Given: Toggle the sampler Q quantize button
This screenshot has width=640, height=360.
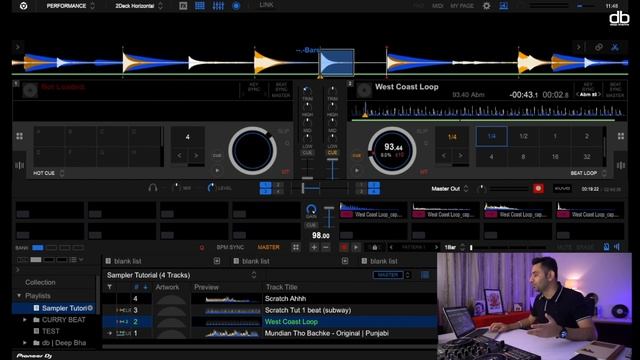Looking at the screenshot, I should [x=202, y=247].
